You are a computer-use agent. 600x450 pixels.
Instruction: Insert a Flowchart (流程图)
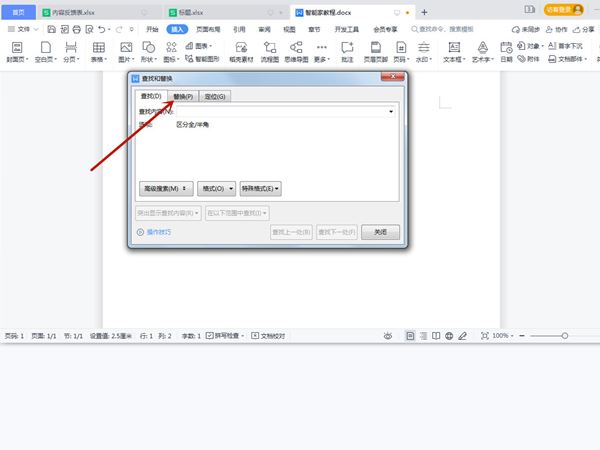click(270, 52)
